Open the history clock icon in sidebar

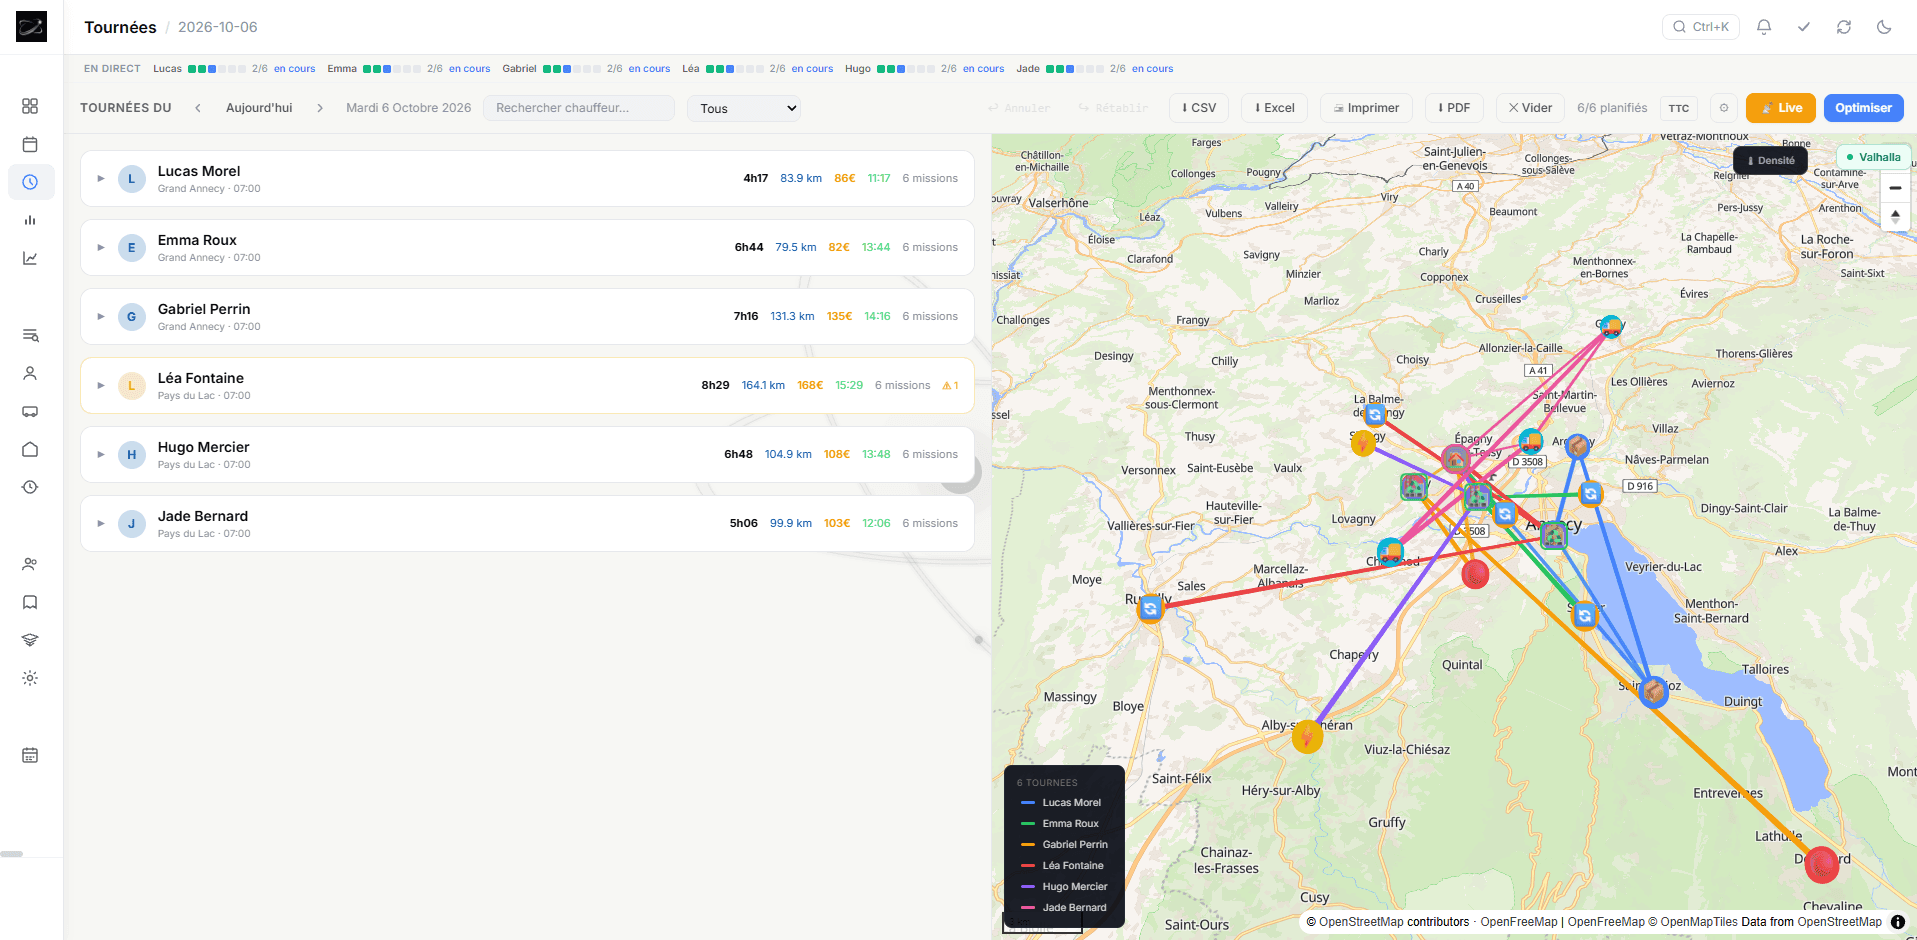click(x=30, y=487)
